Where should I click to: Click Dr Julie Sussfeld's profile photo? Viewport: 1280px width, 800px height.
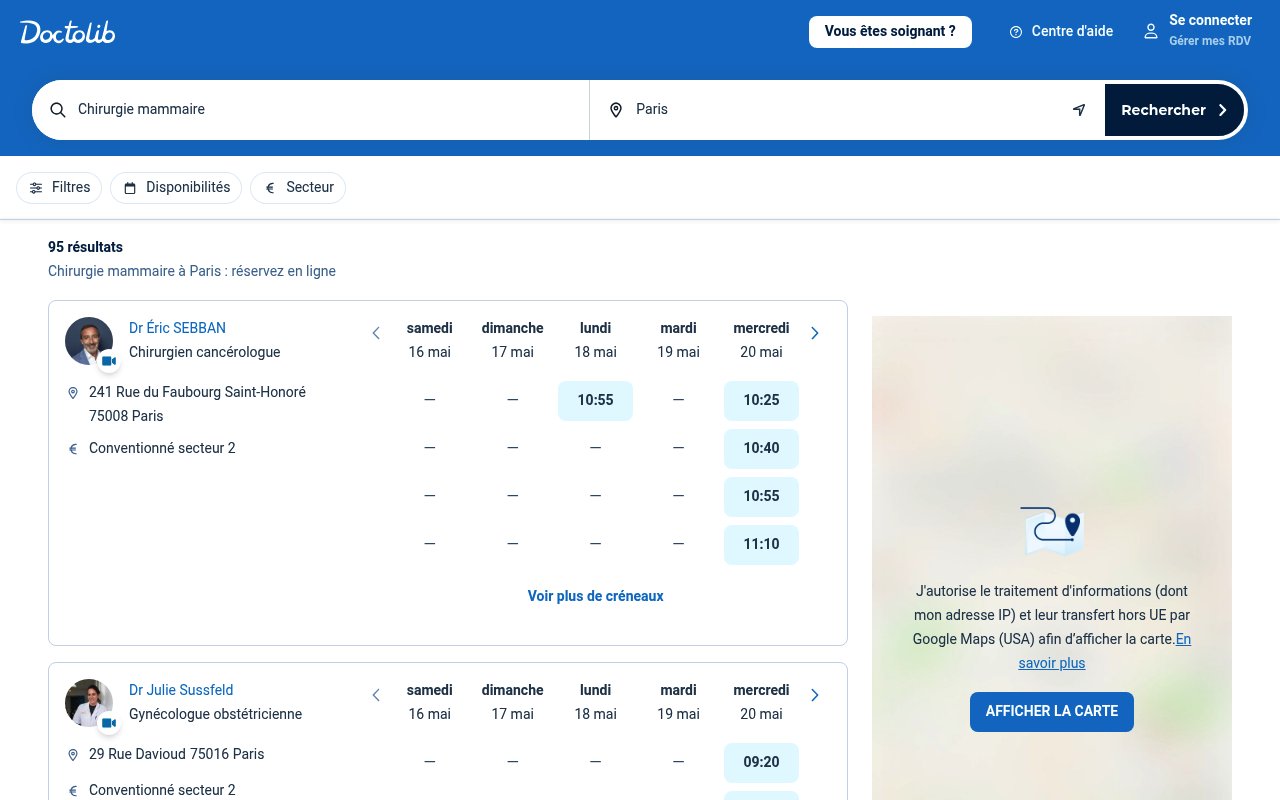tap(89, 703)
